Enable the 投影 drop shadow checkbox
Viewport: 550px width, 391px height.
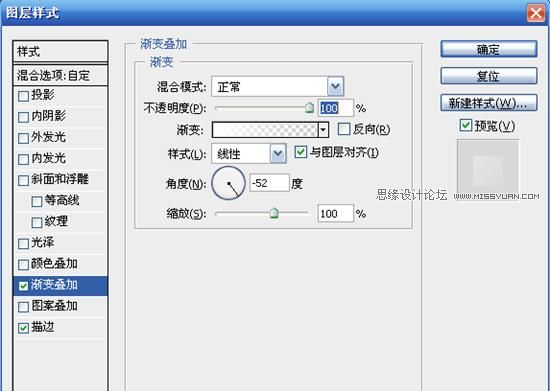[23, 96]
